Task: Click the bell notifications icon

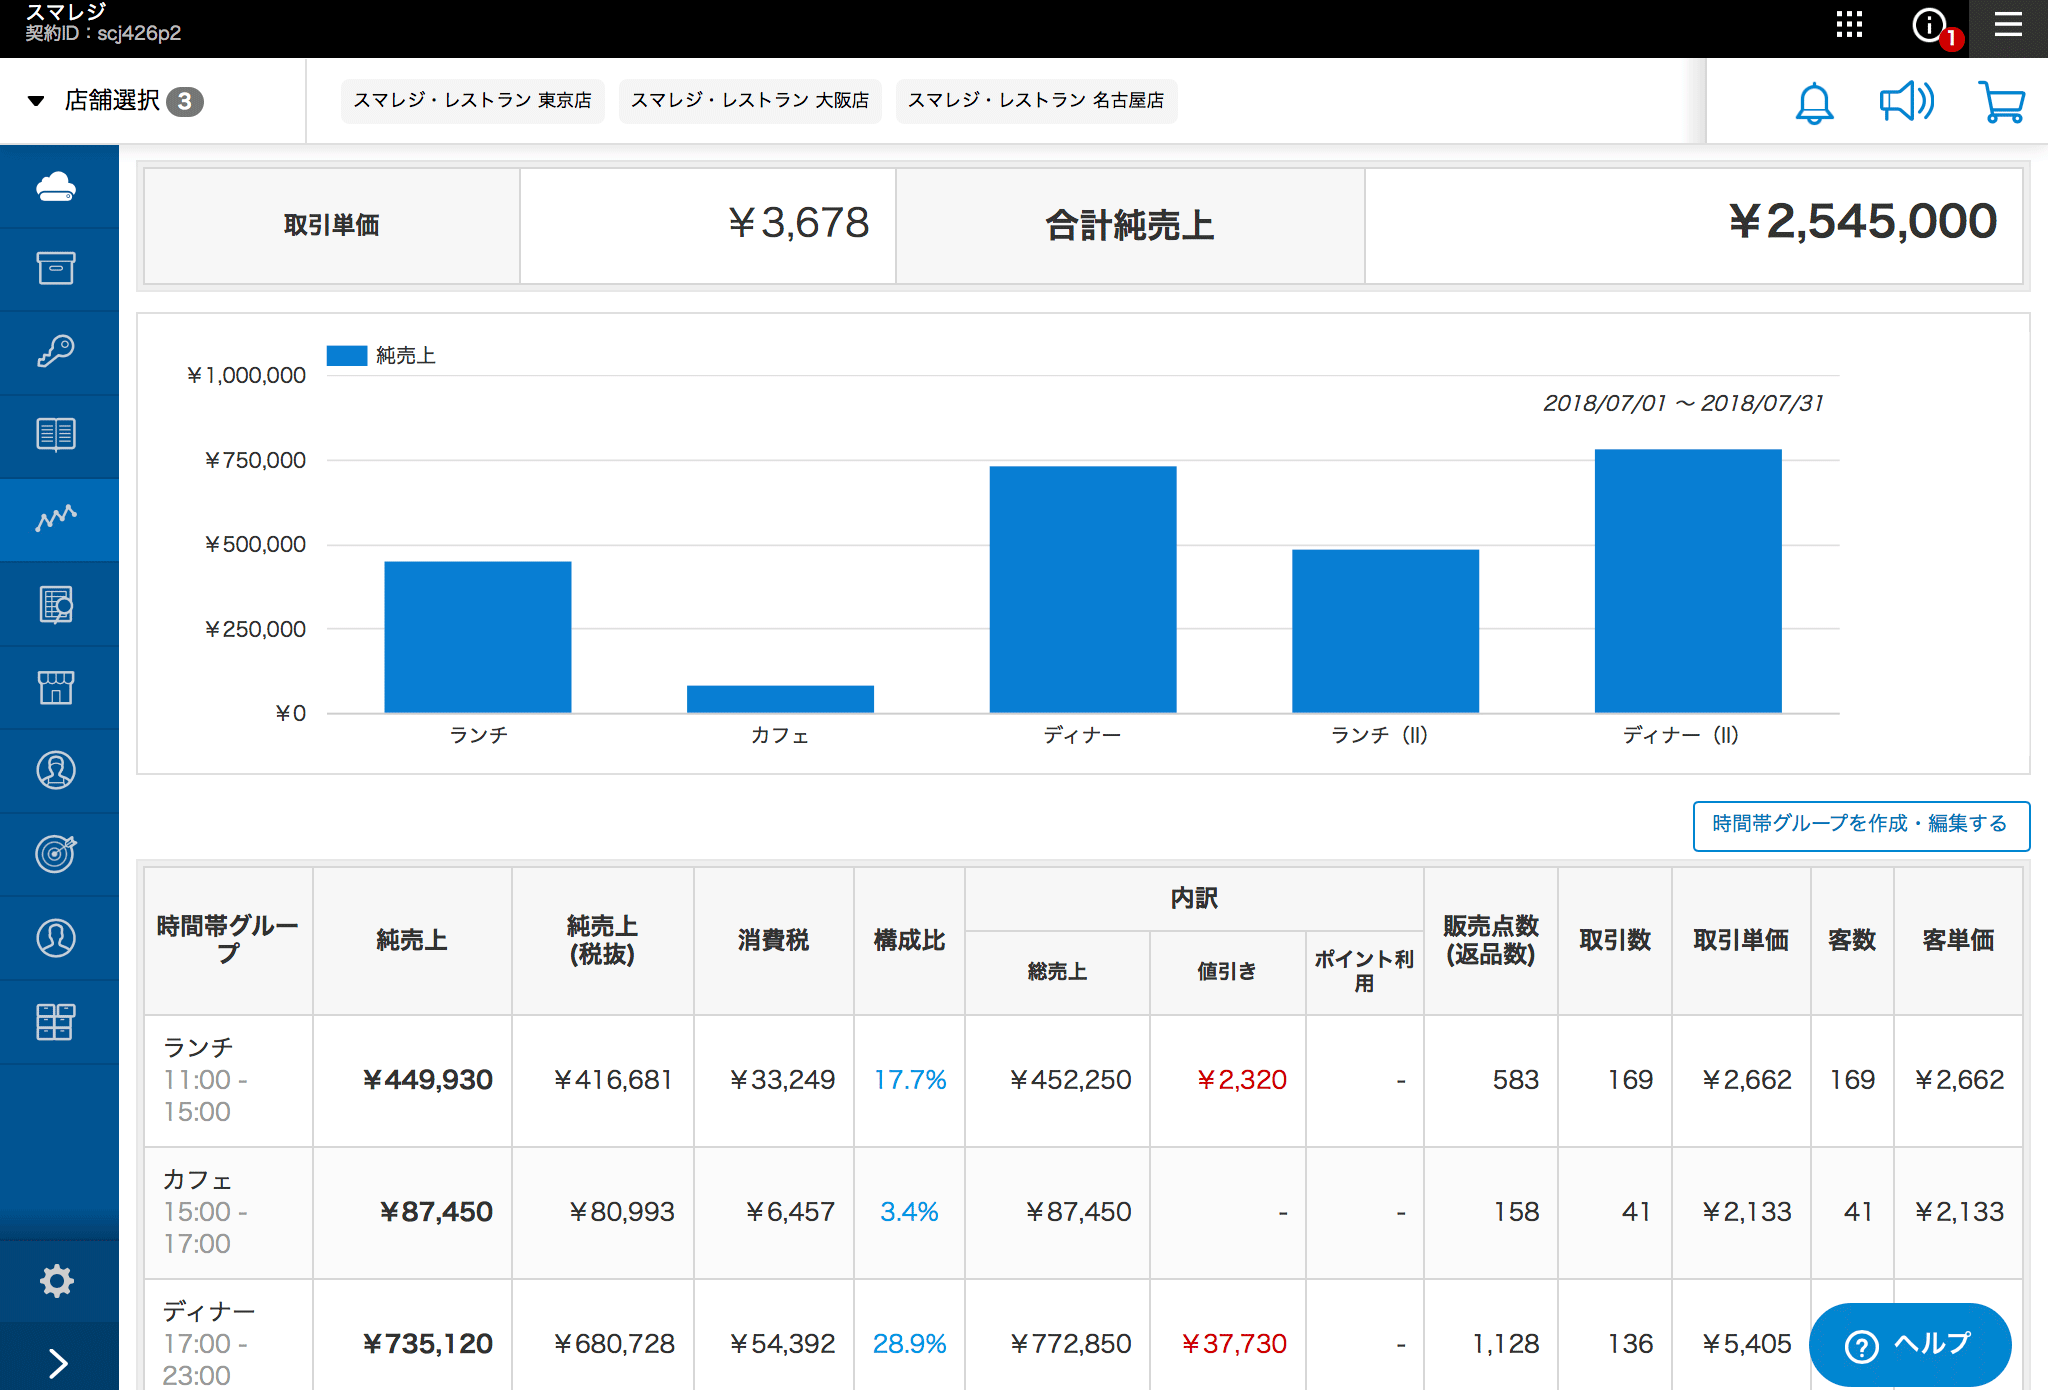Action: (x=1814, y=102)
